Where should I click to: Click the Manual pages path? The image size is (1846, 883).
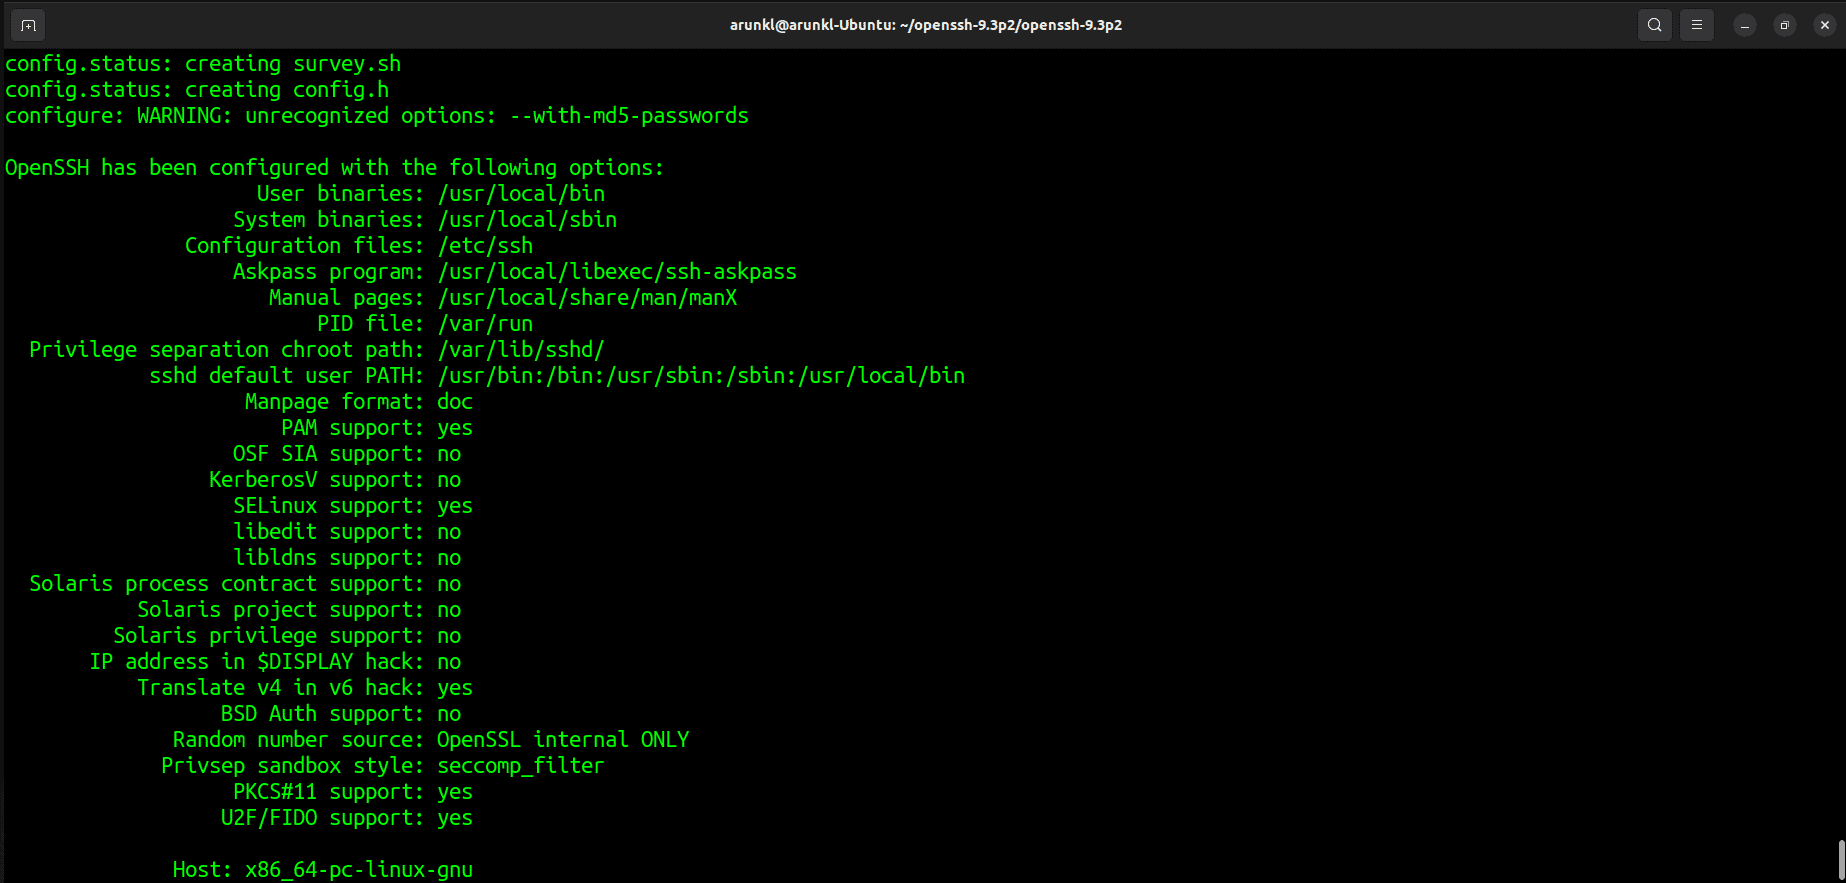click(587, 298)
